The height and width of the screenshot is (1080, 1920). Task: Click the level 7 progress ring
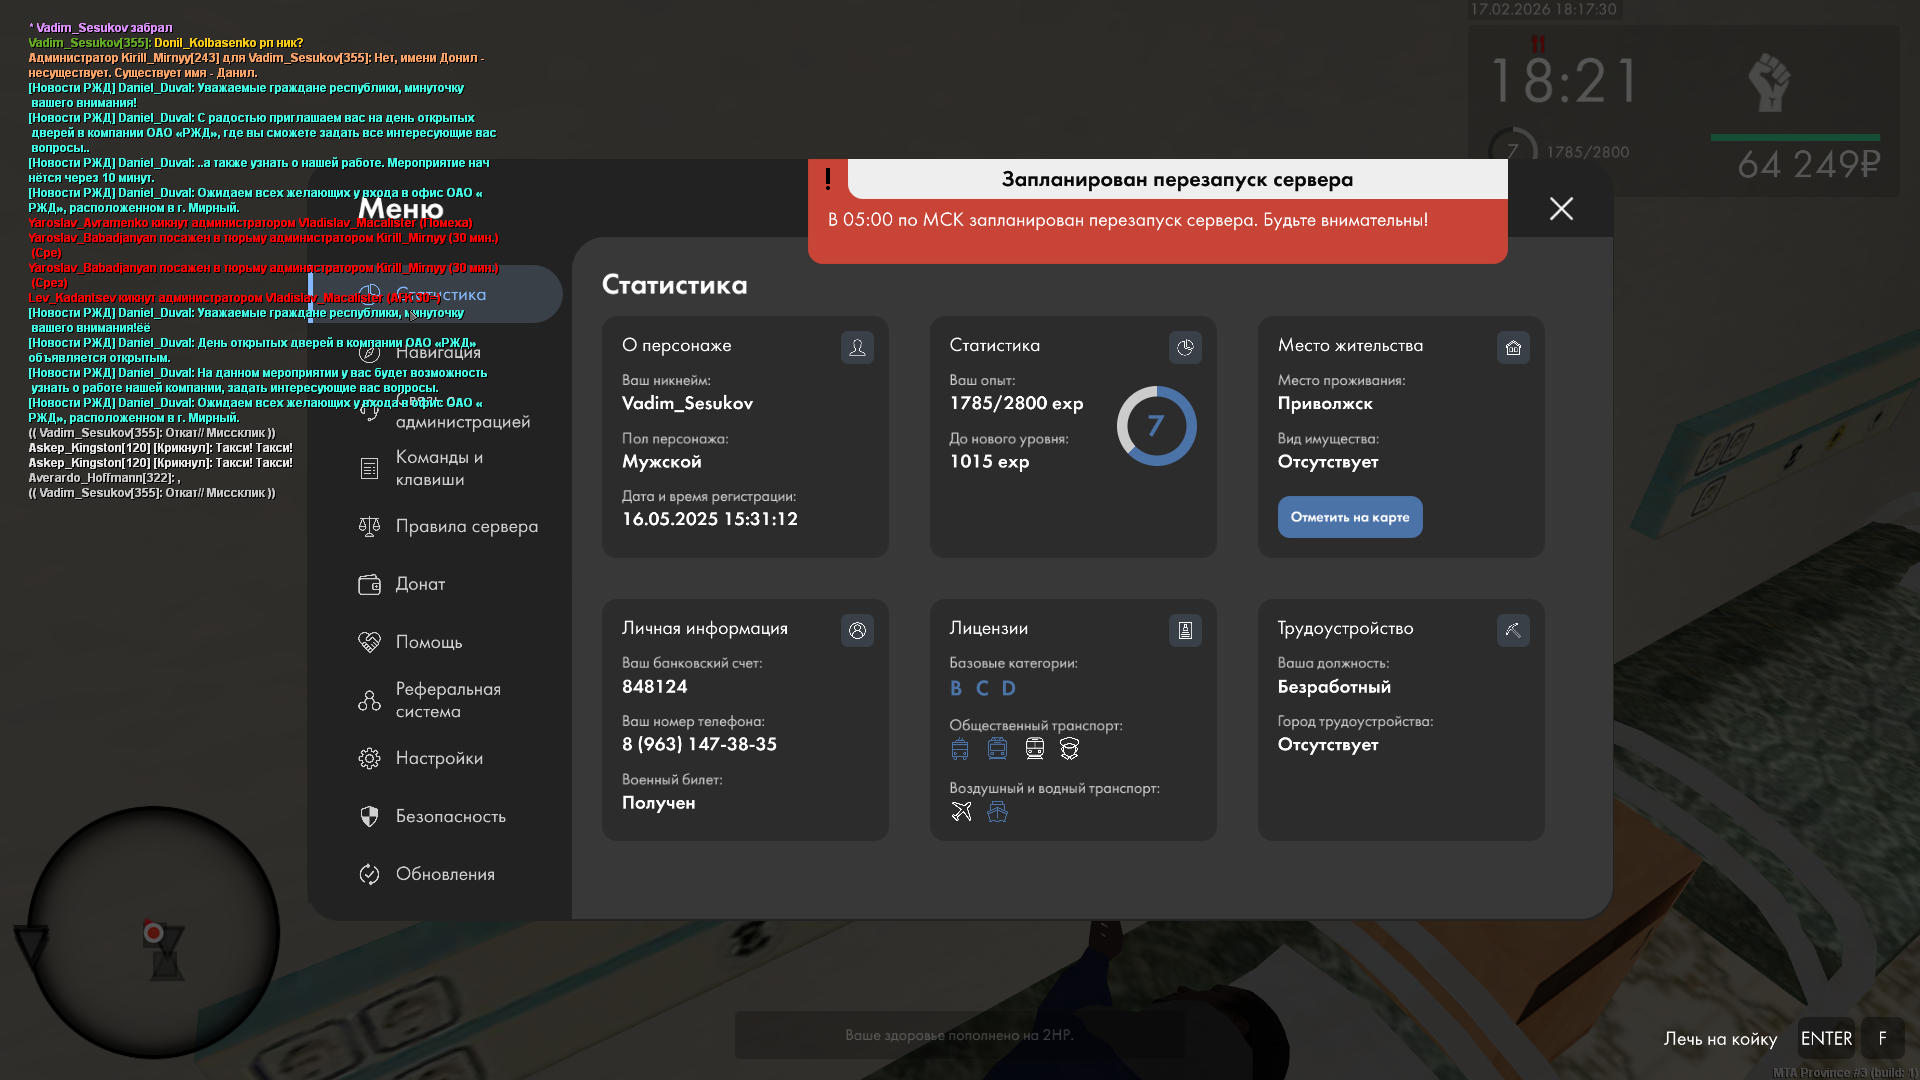[x=1156, y=426]
